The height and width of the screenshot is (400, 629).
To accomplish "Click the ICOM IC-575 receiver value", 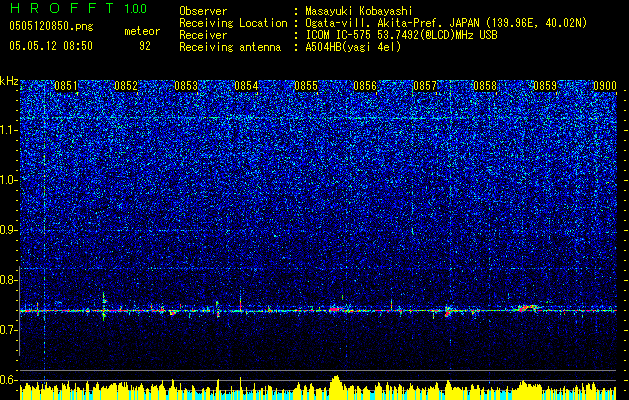I will point(401,35).
